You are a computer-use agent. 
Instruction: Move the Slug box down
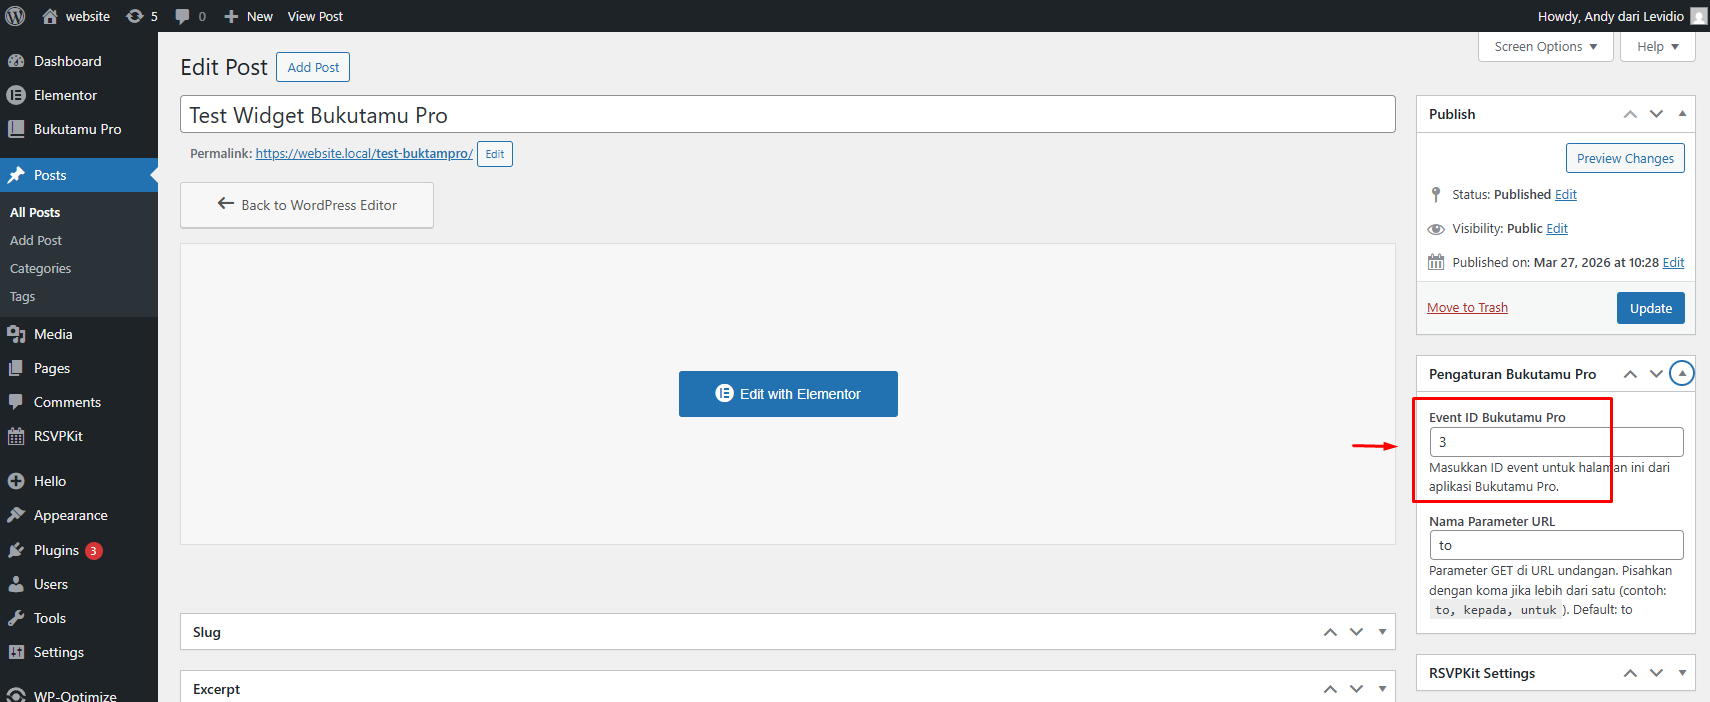[x=1356, y=632]
